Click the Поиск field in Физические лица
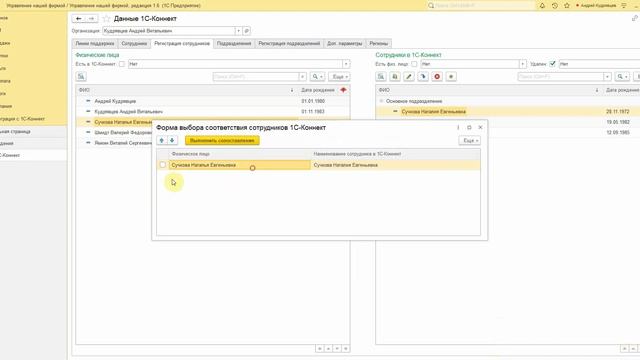Image resolution: width=640 pixels, height=360 pixels. coord(256,77)
